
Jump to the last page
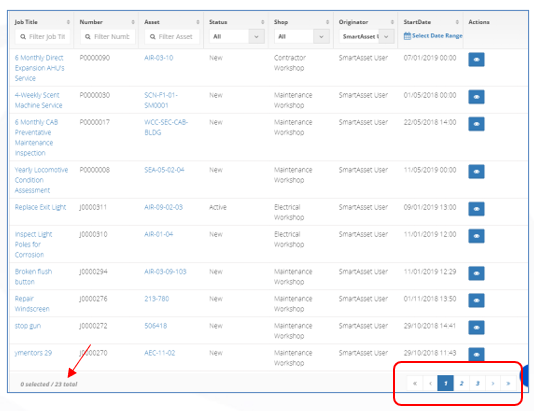[508, 383]
